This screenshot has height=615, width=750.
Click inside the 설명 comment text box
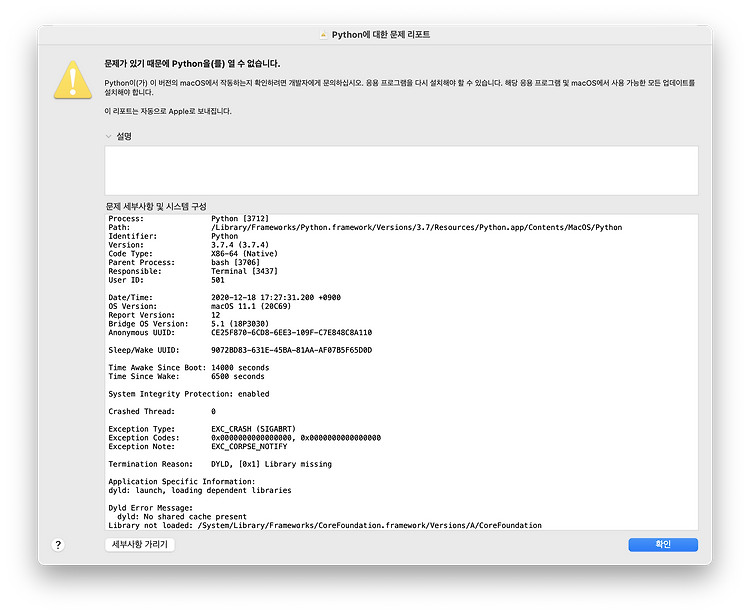401,170
